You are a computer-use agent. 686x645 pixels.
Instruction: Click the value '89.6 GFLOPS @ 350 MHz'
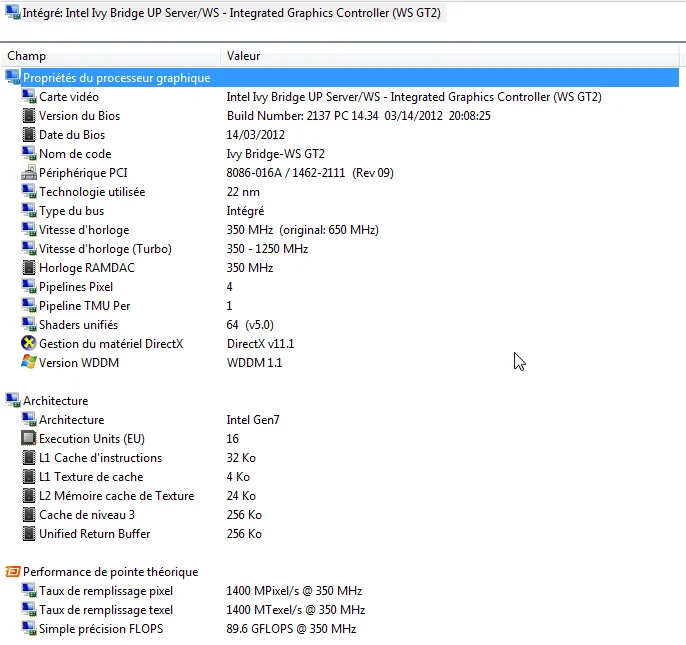[291, 629]
